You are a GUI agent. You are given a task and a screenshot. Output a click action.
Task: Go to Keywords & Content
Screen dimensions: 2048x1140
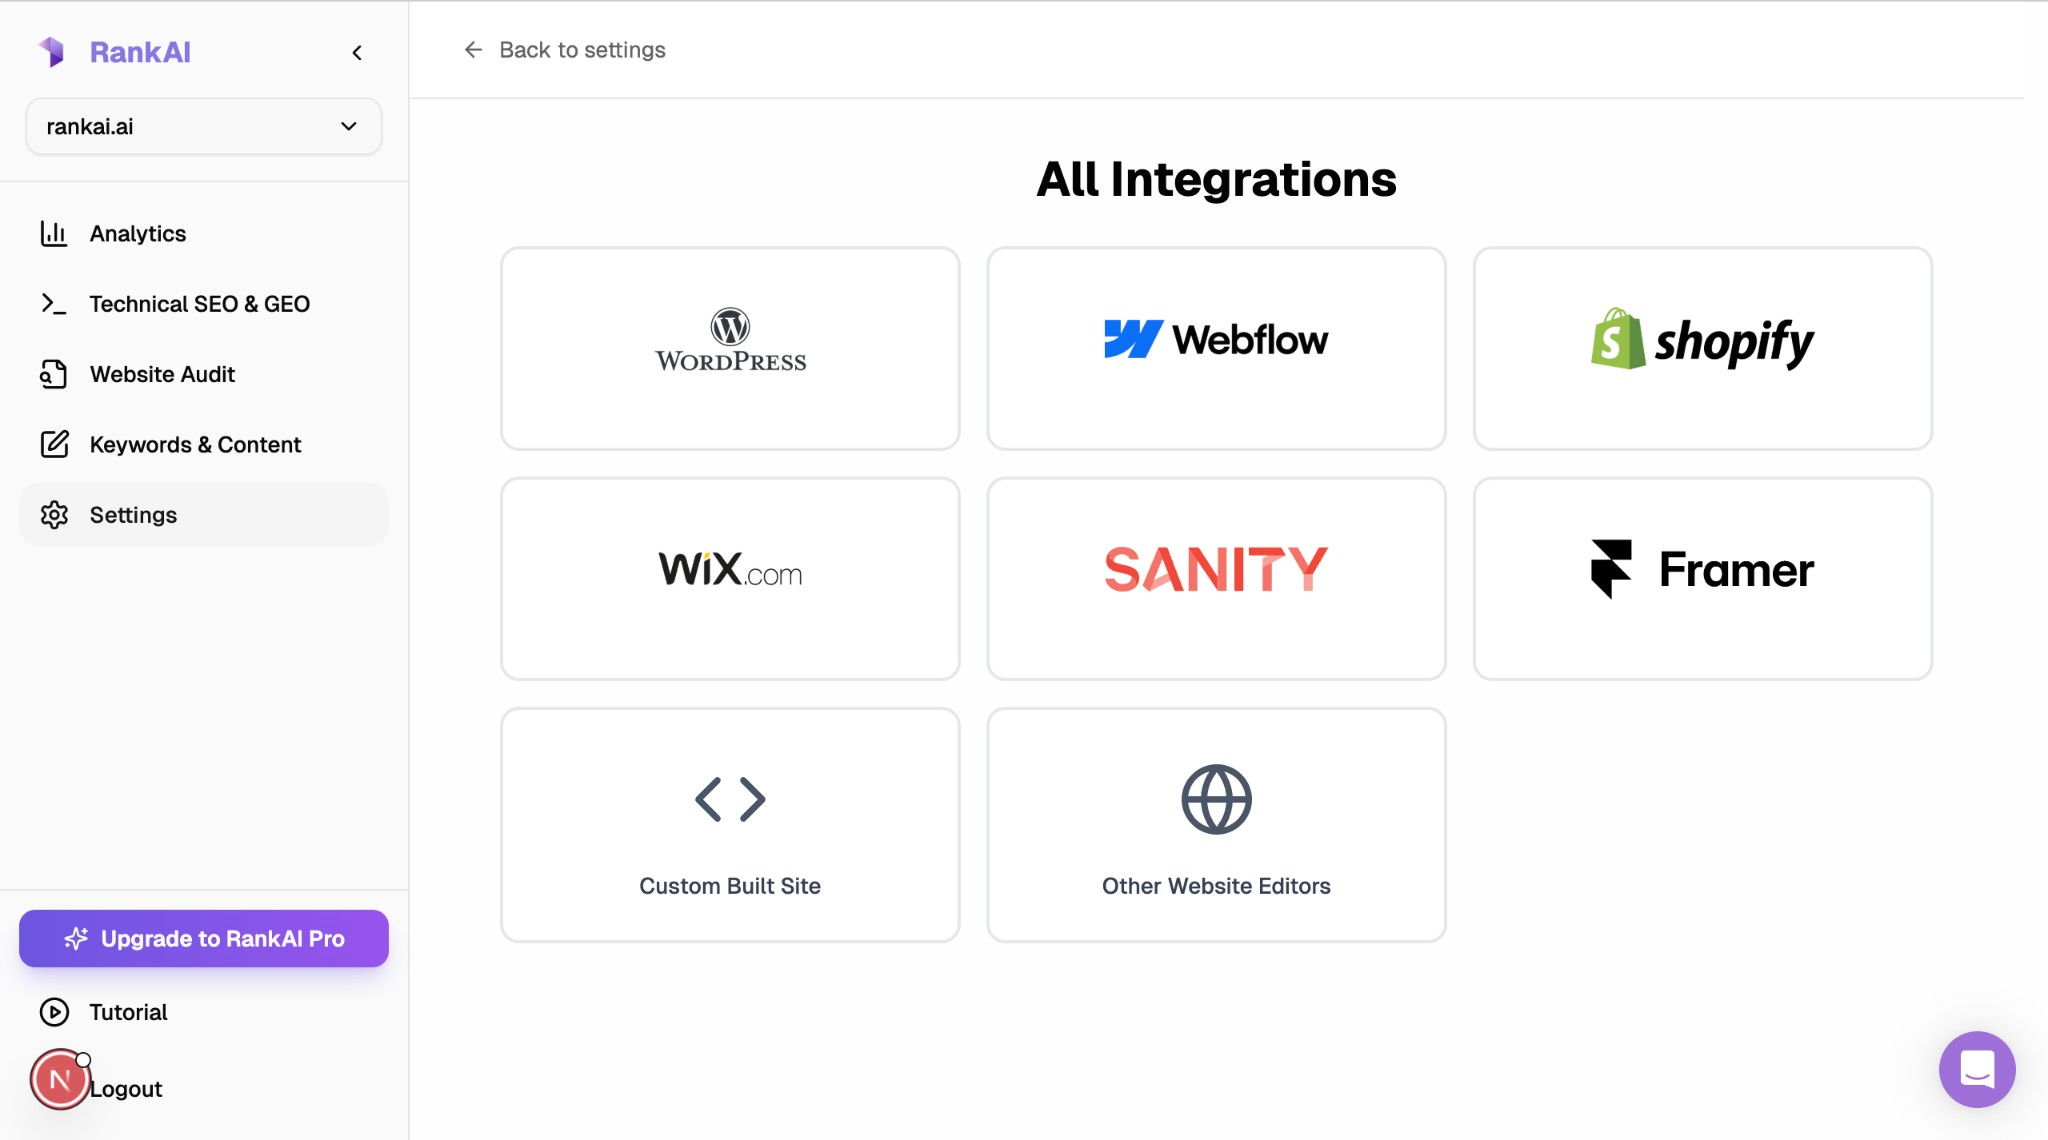click(x=195, y=444)
